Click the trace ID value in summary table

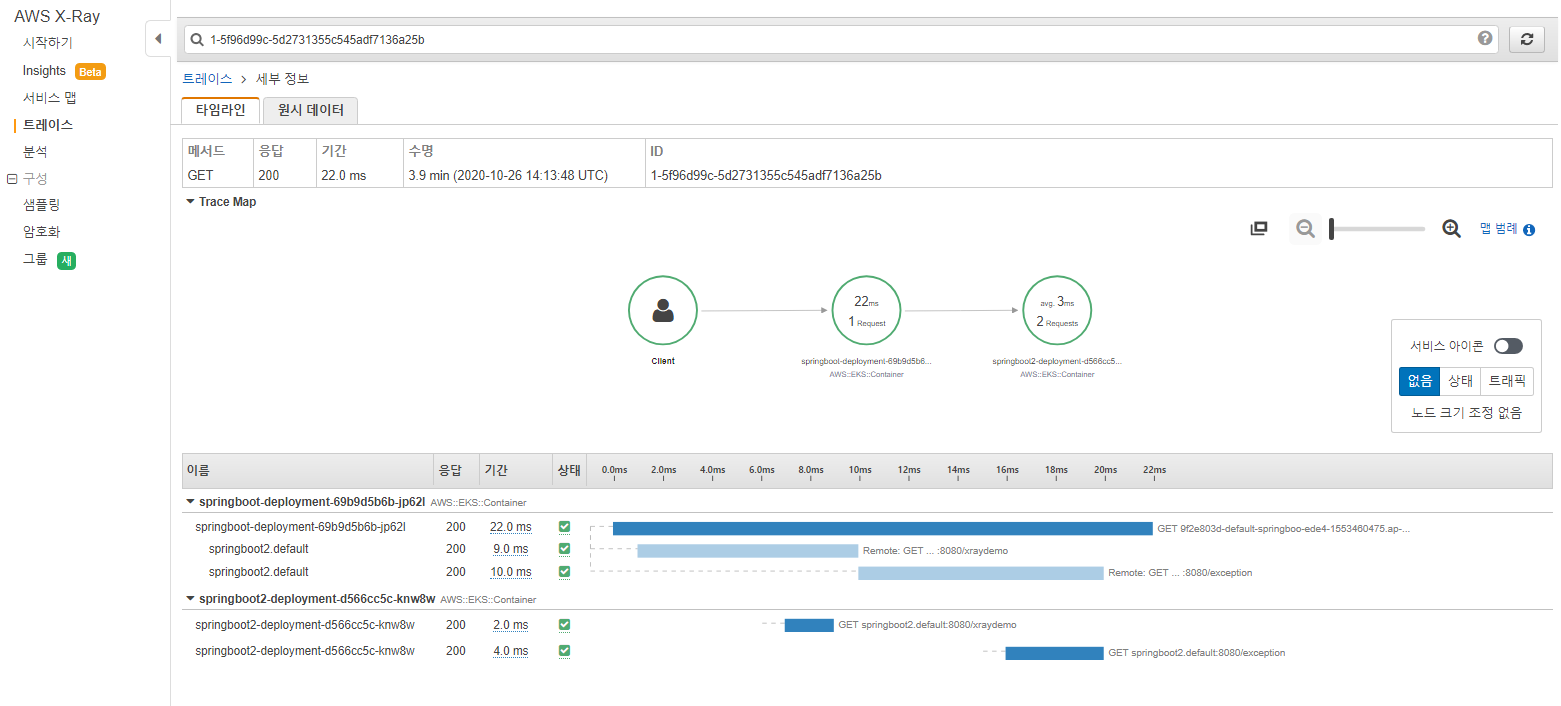pyautogui.click(x=766, y=175)
